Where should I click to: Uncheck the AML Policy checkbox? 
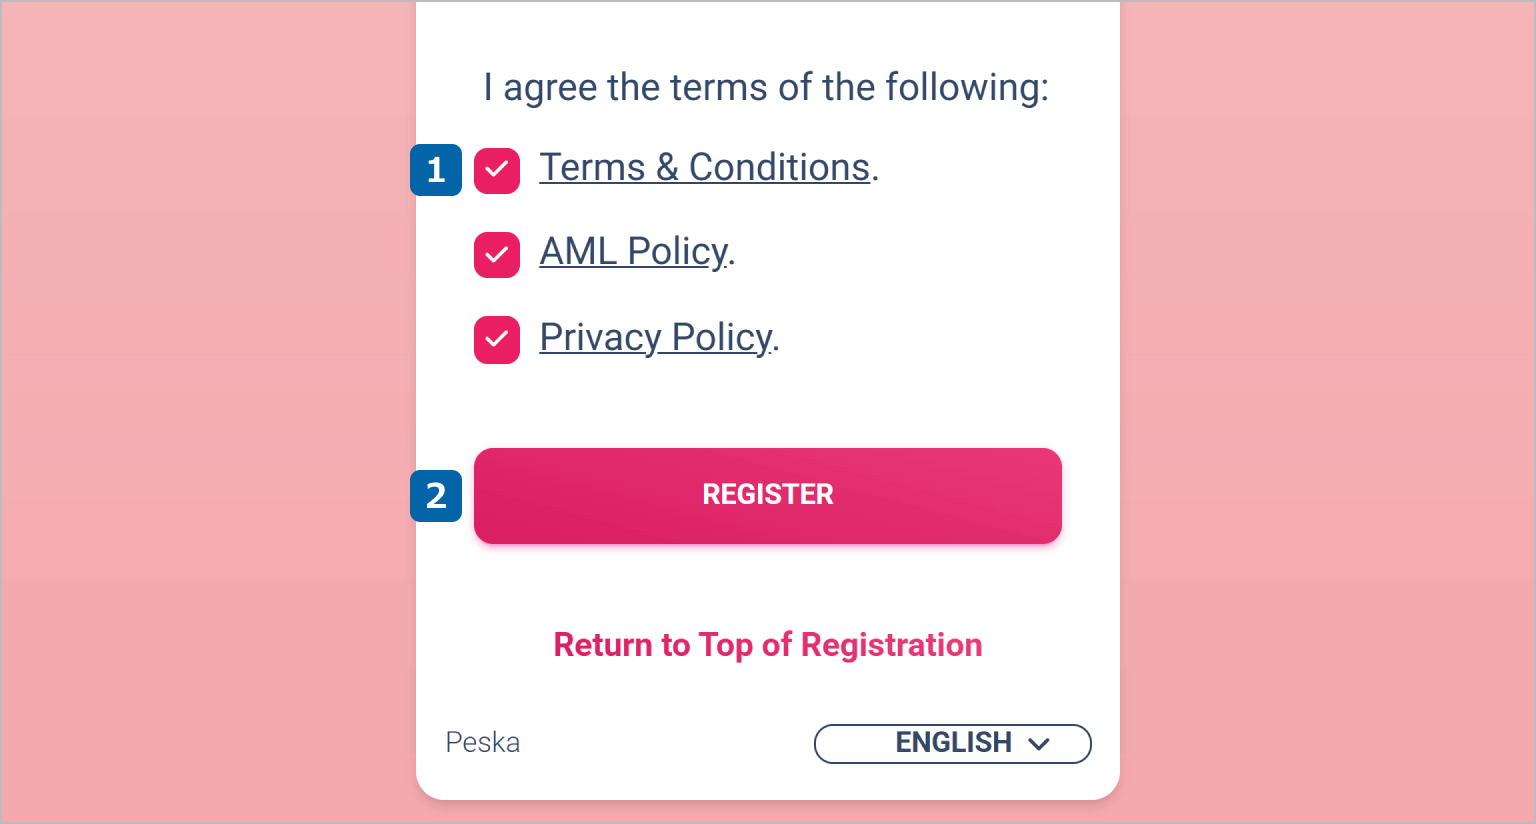(x=497, y=255)
